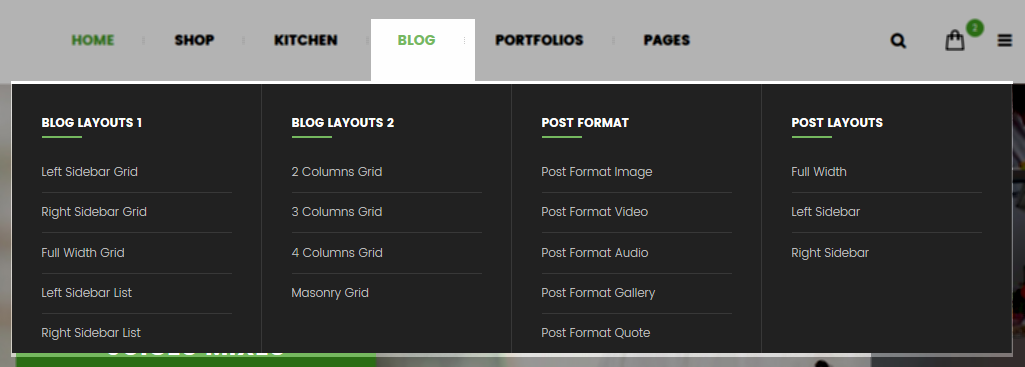This screenshot has height=367, width=1025.
Task: Open the KITCHEN menu item
Action: 305,41
